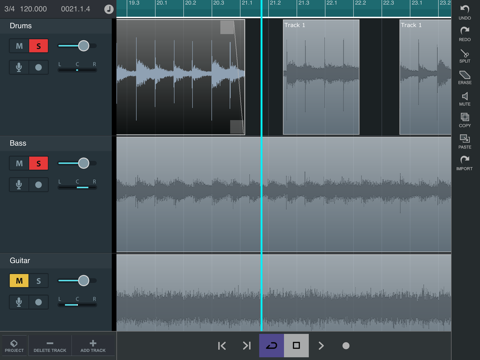The image size is (480, 360).
Task: Select the highlighted Drums audio clip
Action: click(x=181, y=77)
